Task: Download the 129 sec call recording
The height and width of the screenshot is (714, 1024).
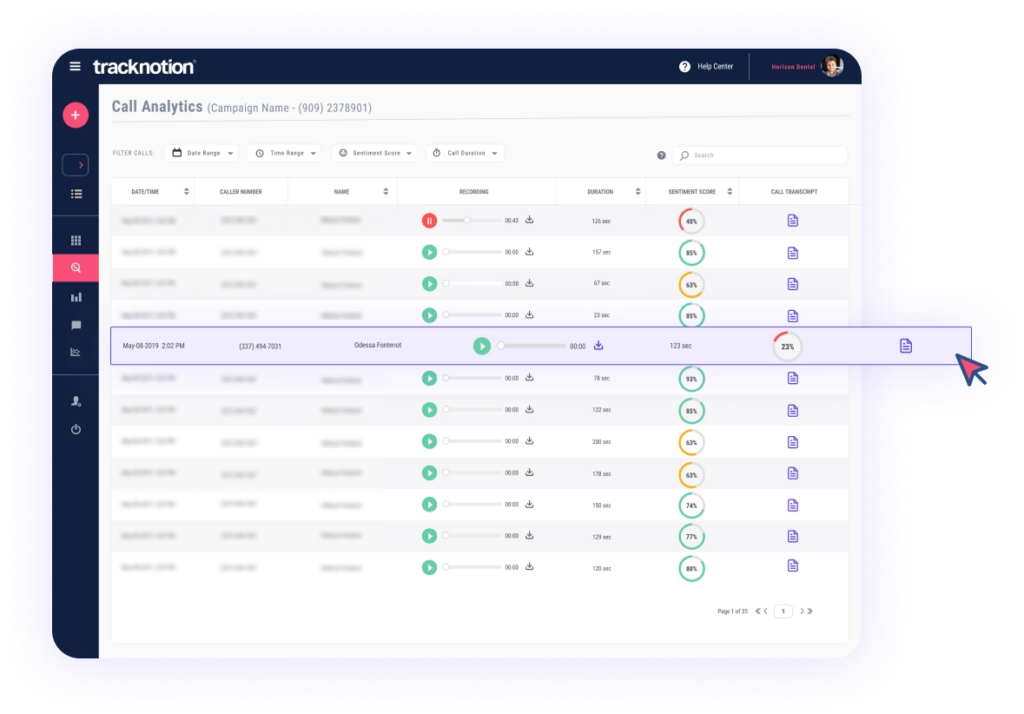Action: click(530, 535)
